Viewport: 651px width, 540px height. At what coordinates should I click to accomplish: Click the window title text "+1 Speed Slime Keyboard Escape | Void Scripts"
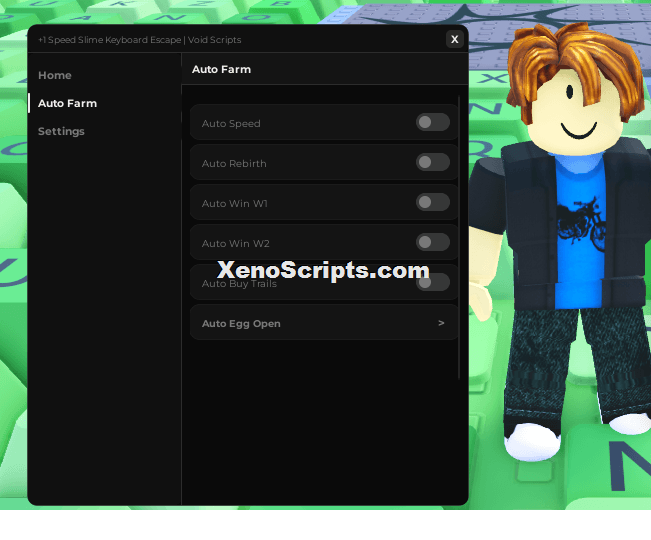140,40
